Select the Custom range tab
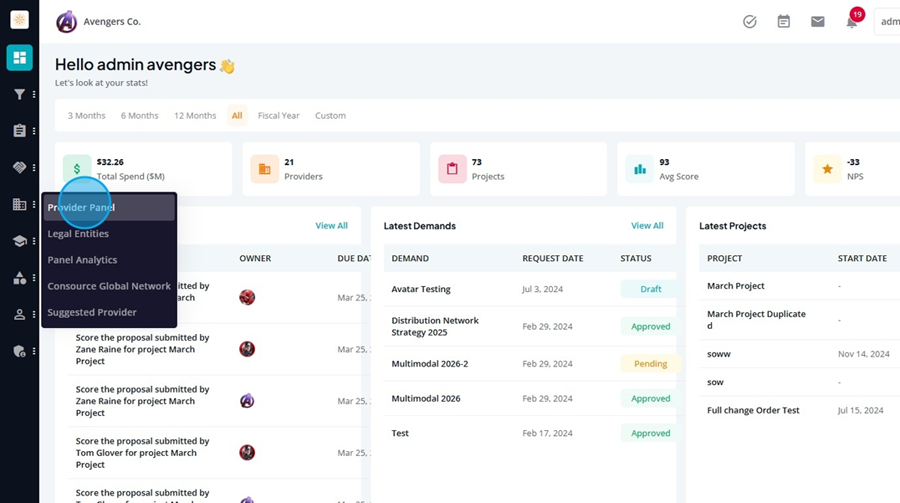 331,115
